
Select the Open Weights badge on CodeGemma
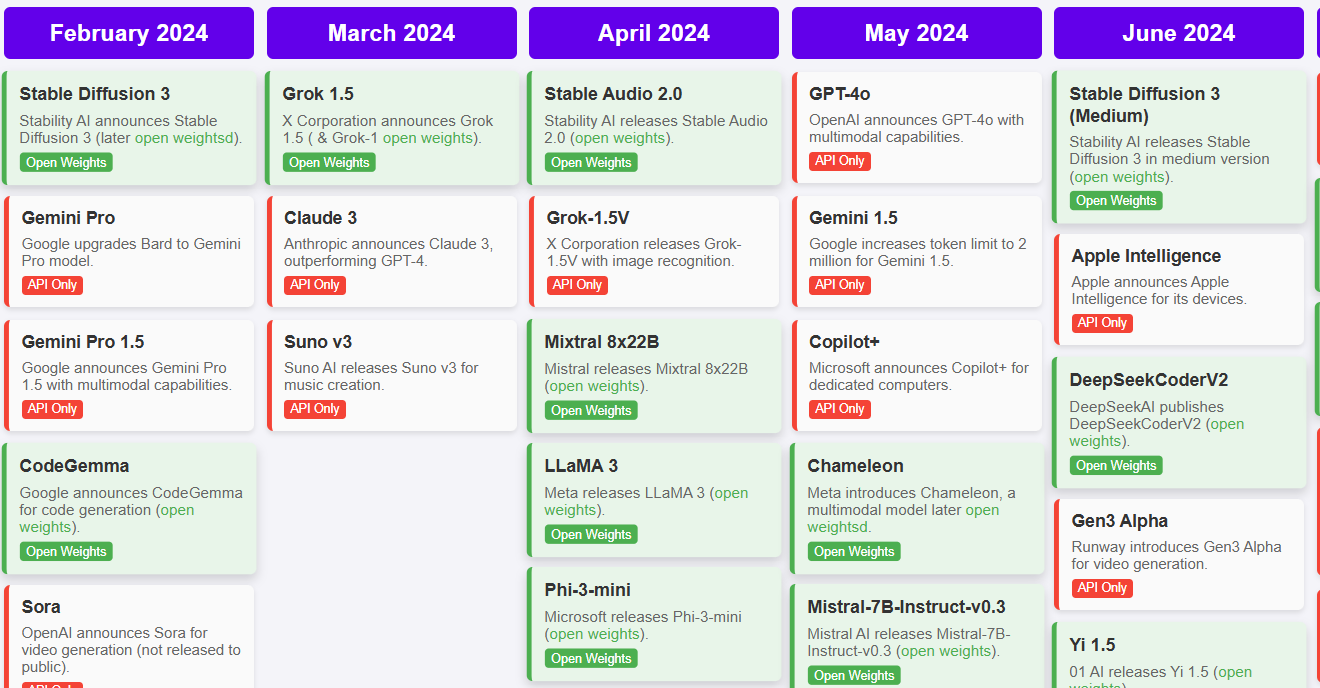(66, 551)
